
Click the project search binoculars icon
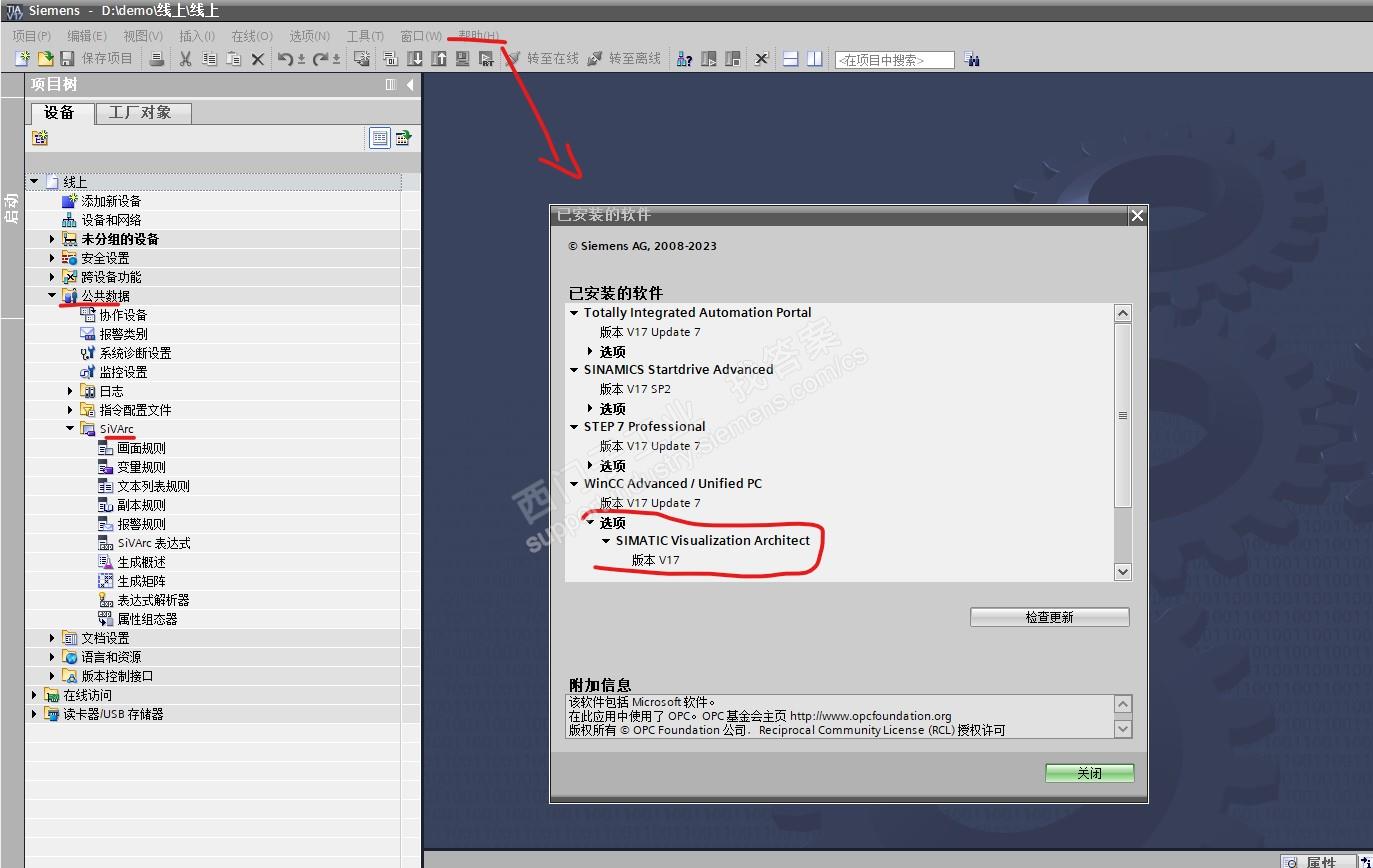point(972,60)
